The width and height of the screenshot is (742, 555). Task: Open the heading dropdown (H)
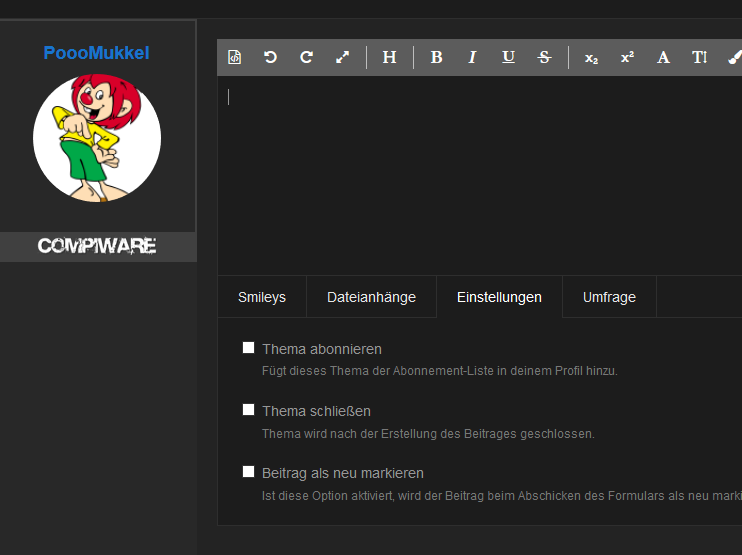pyautogui.click(x=389, y=57)
